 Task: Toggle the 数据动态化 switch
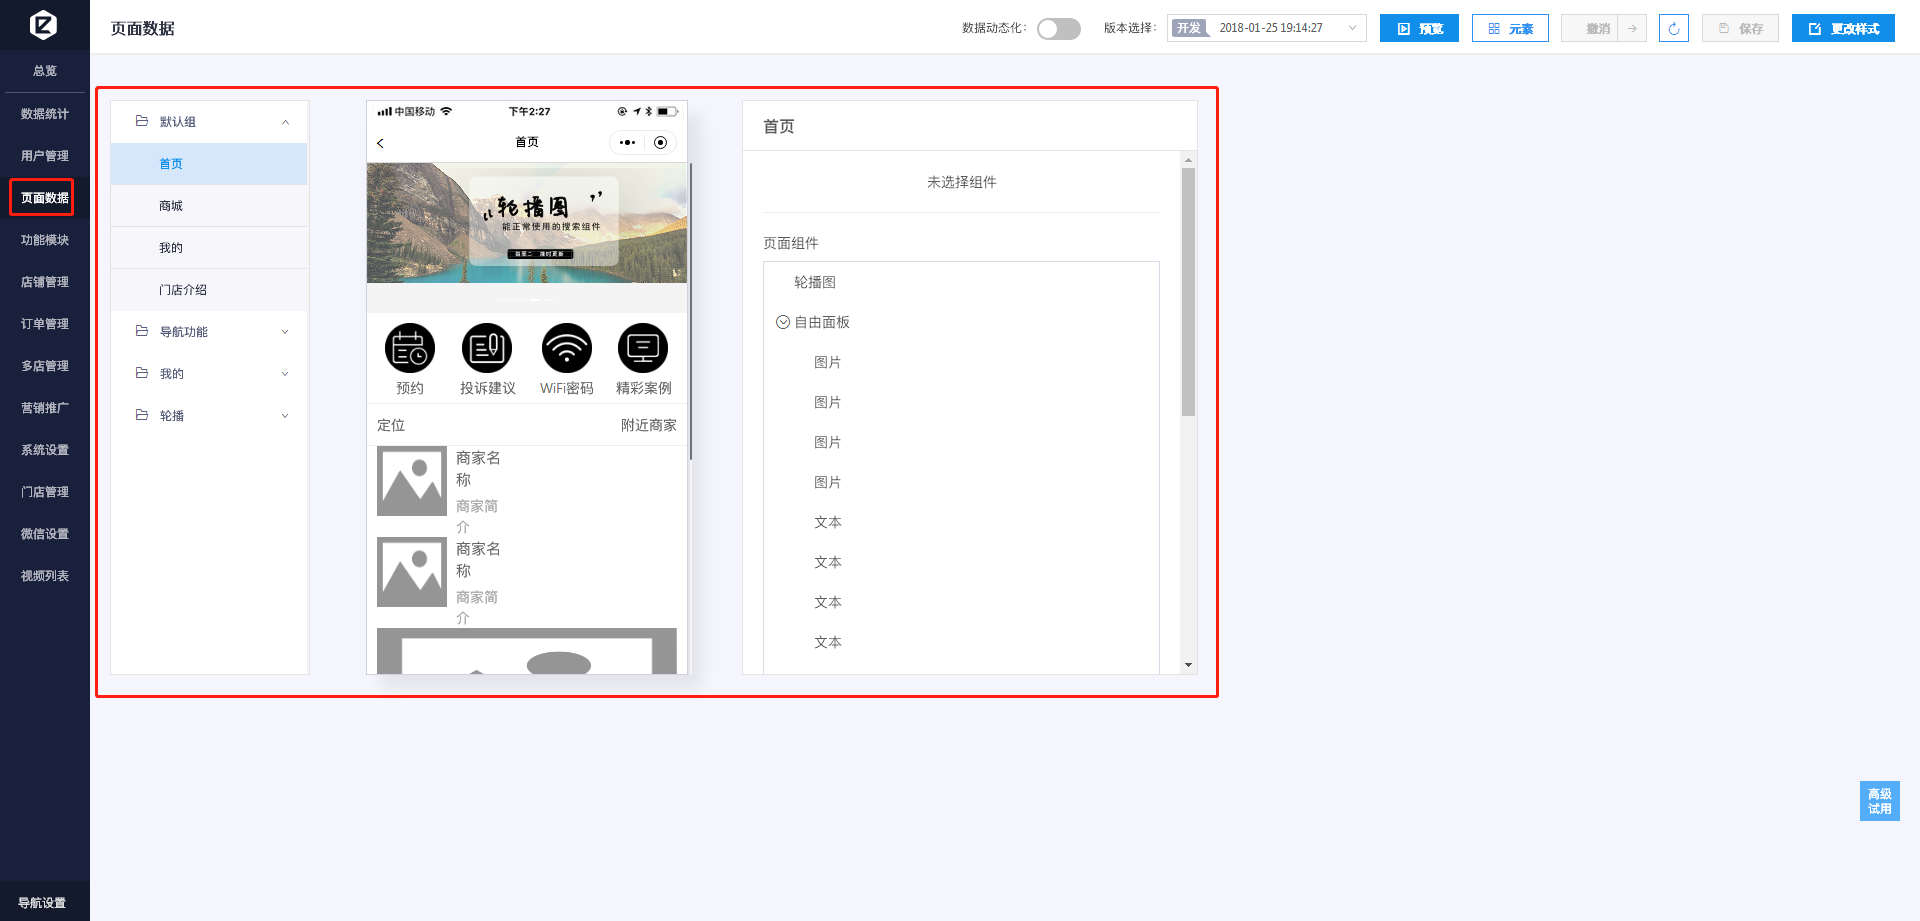(1058, 29)
